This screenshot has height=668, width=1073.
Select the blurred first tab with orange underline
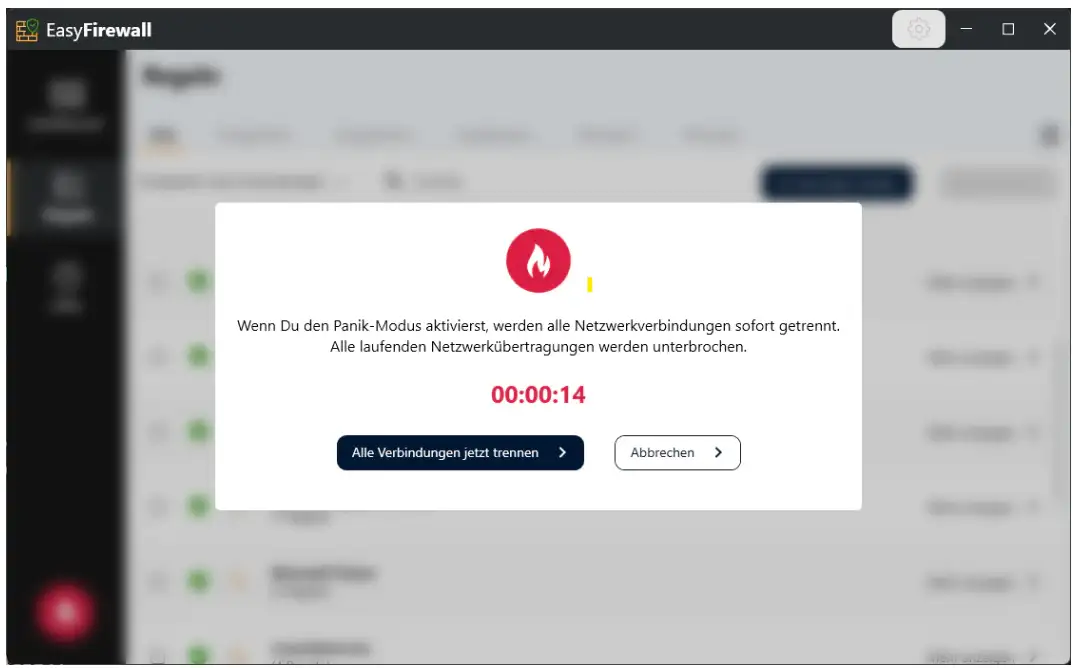(x=162, y=136)
